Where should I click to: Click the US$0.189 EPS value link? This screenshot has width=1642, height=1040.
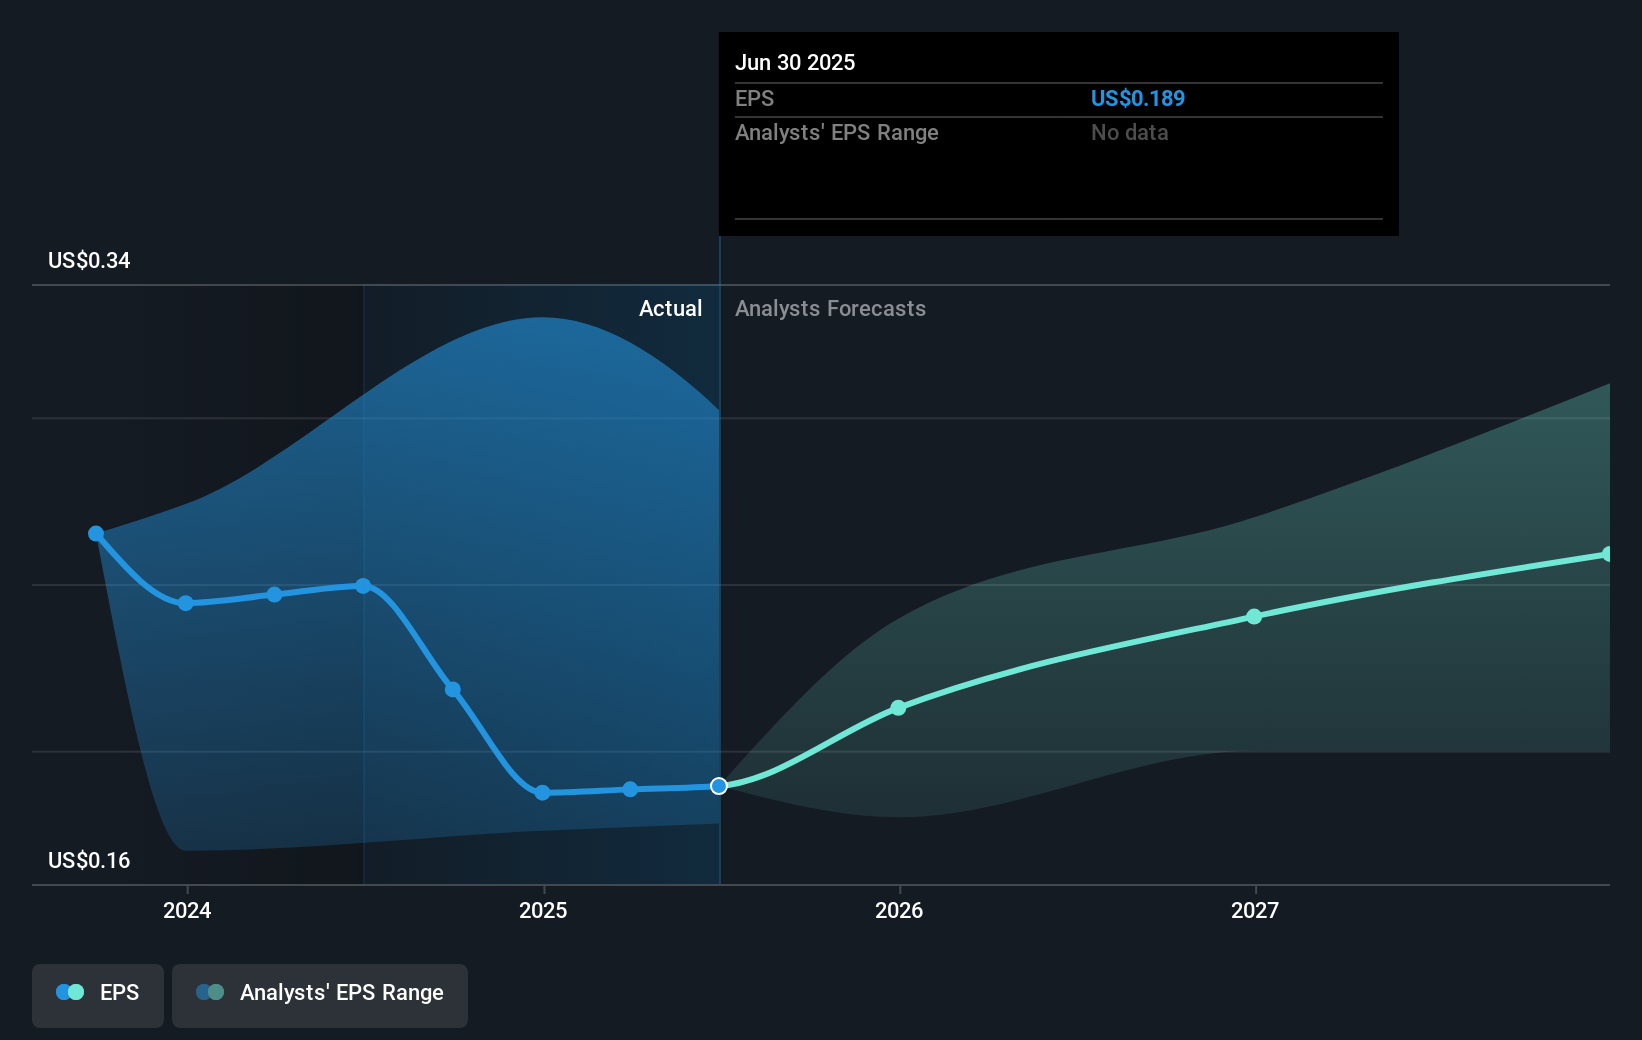pyautogui.click(x=1137, y=98)
